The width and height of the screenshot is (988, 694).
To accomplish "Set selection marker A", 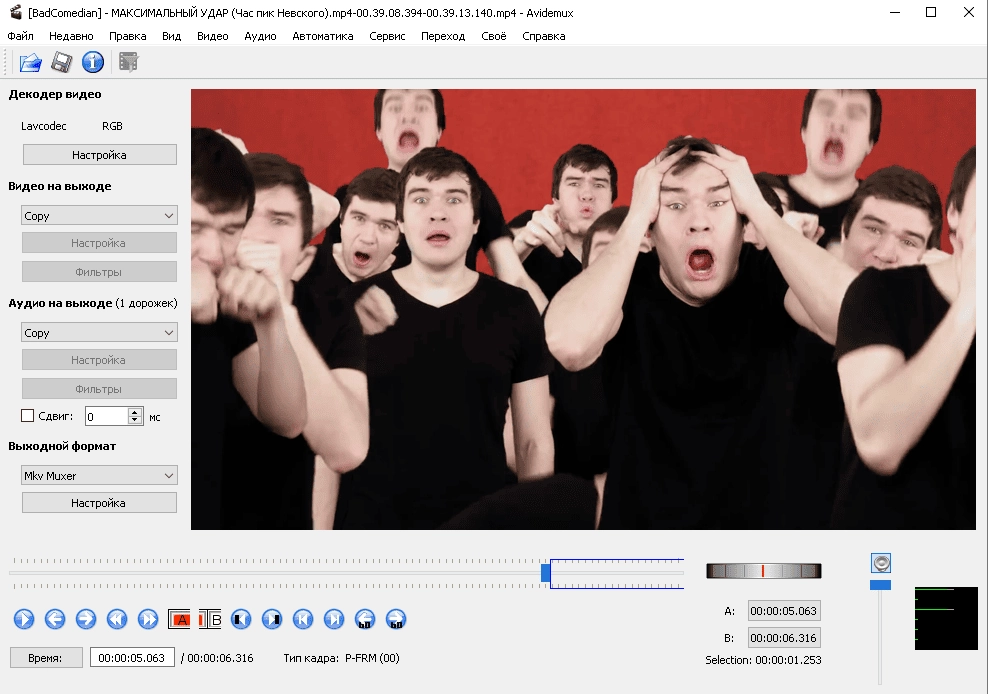I will click(179, 619).
